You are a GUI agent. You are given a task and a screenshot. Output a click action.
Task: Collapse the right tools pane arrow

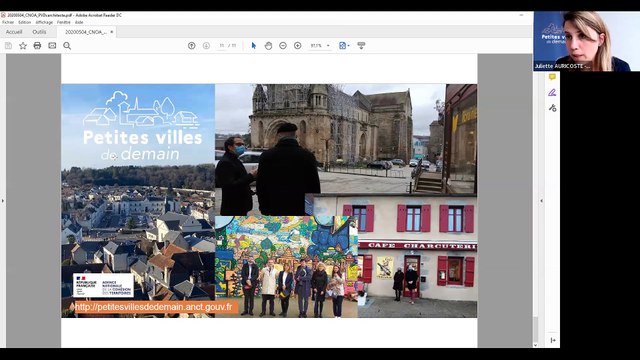541,200
